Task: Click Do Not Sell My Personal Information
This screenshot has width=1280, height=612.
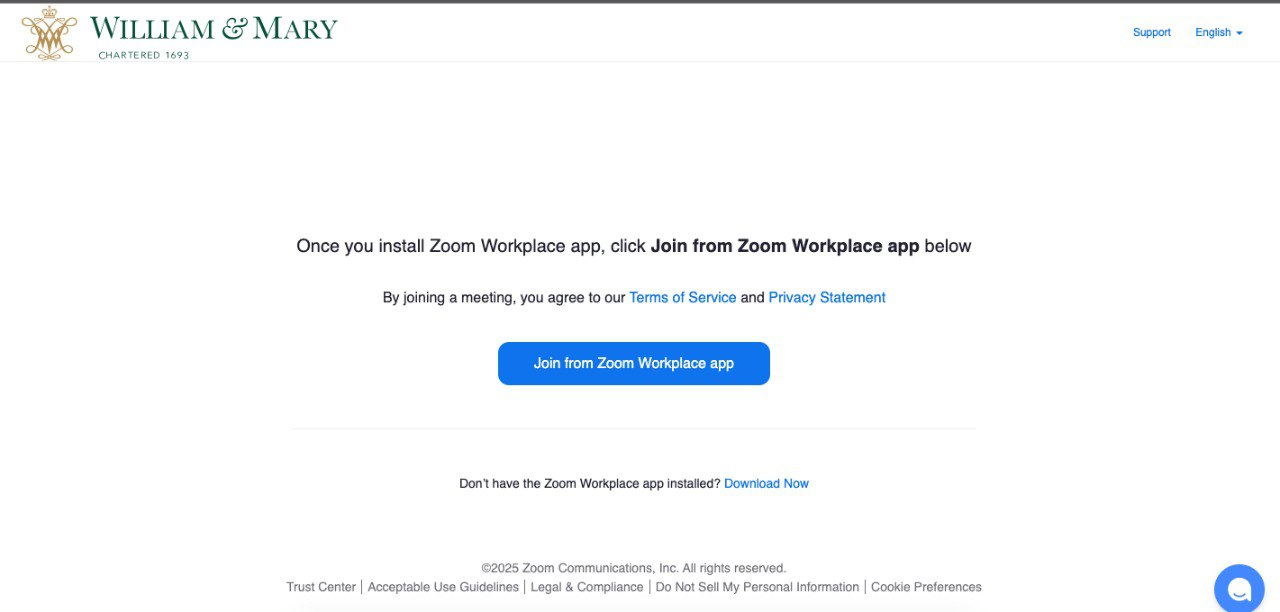Action: pyautogui.click(x=757, y=588)
